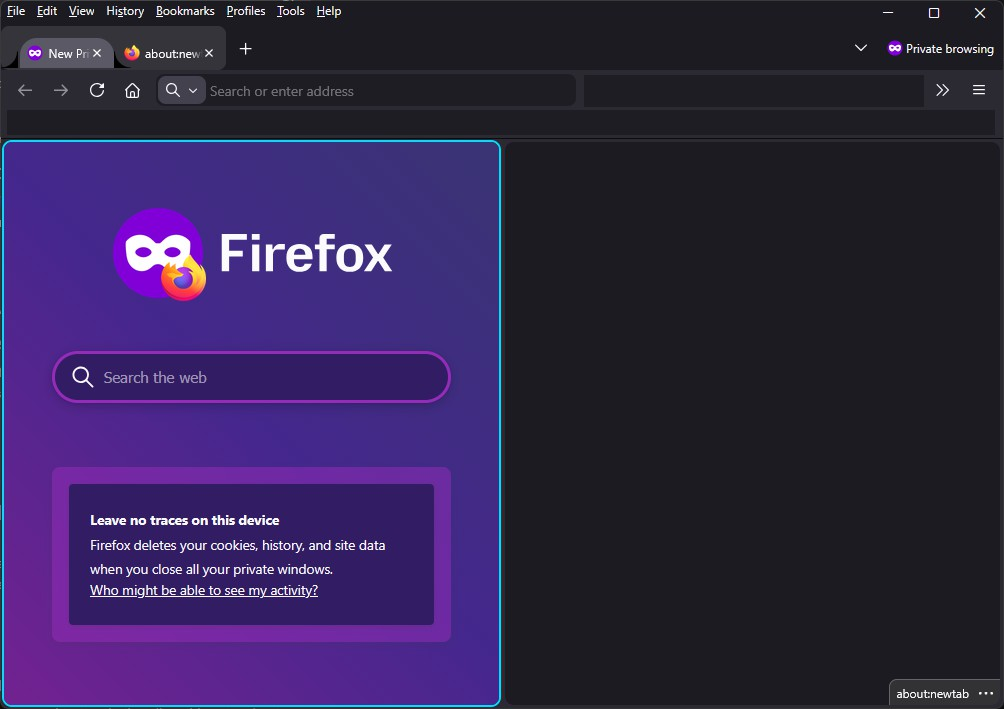Click the Leave no traces on this device heading
1004x709 pixels.
point(184,520)
